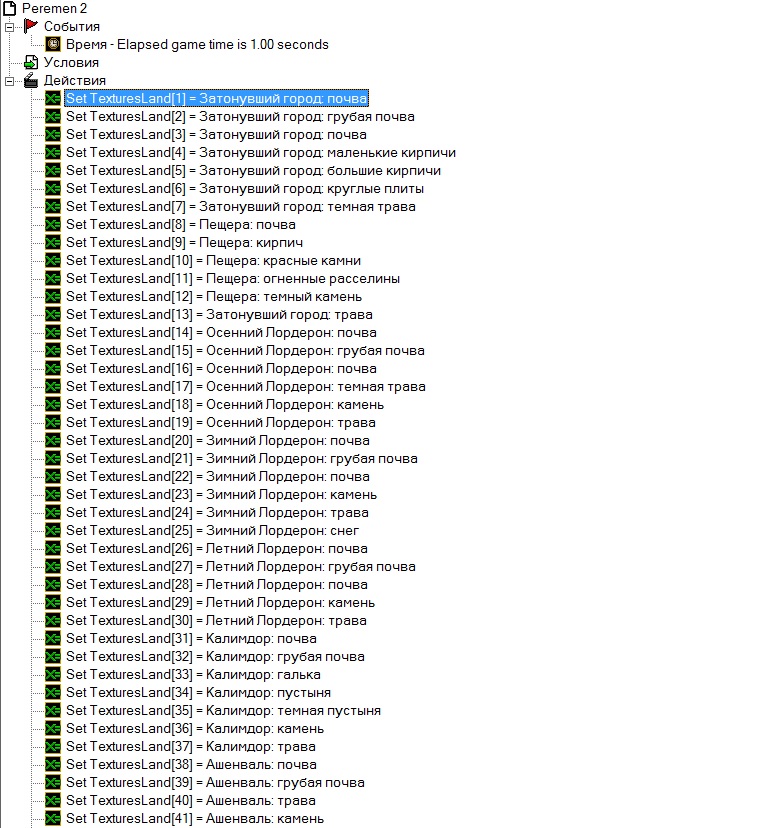The height and width of the screenshot is (828, 757).
Task: Click the variable icon of TexturesLand[2] action
Action: [x=53, y=116]
